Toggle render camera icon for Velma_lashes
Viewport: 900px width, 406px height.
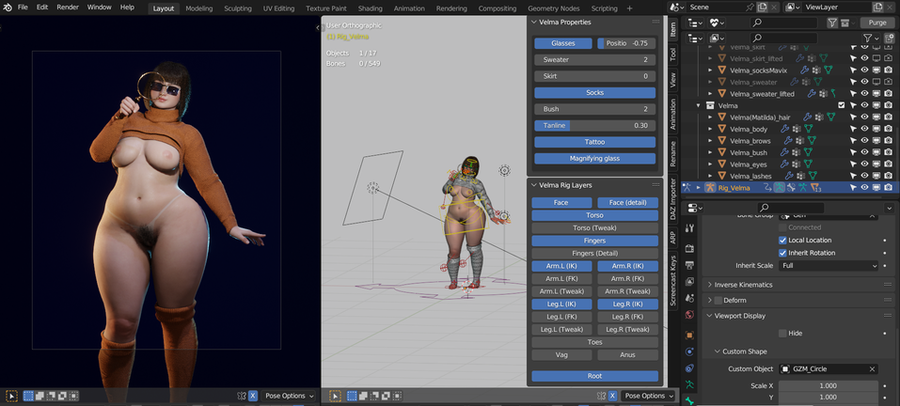pyautogui.click(x=889, y=176)
